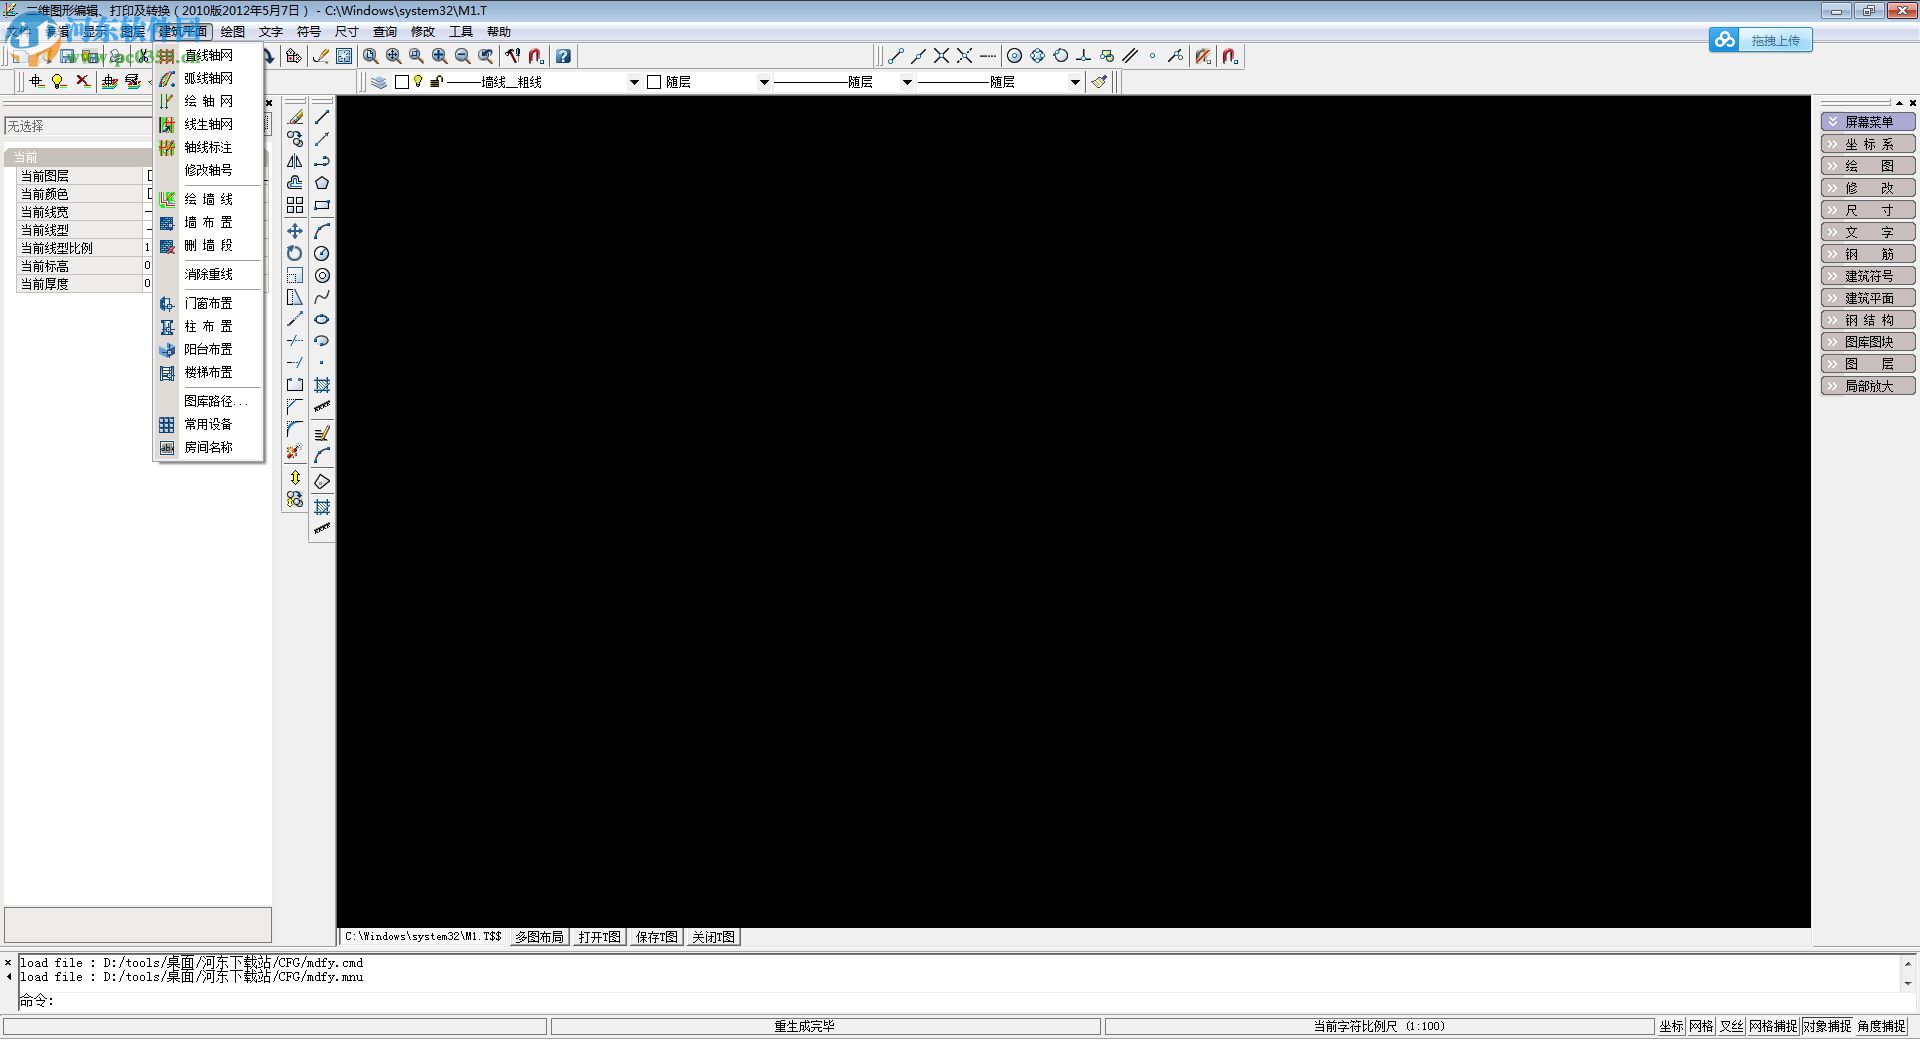Viewport: 1920px width, 1040px height.
Task: Choose 楼梯布置 from the open menu
Action: (x=208, y=372)
